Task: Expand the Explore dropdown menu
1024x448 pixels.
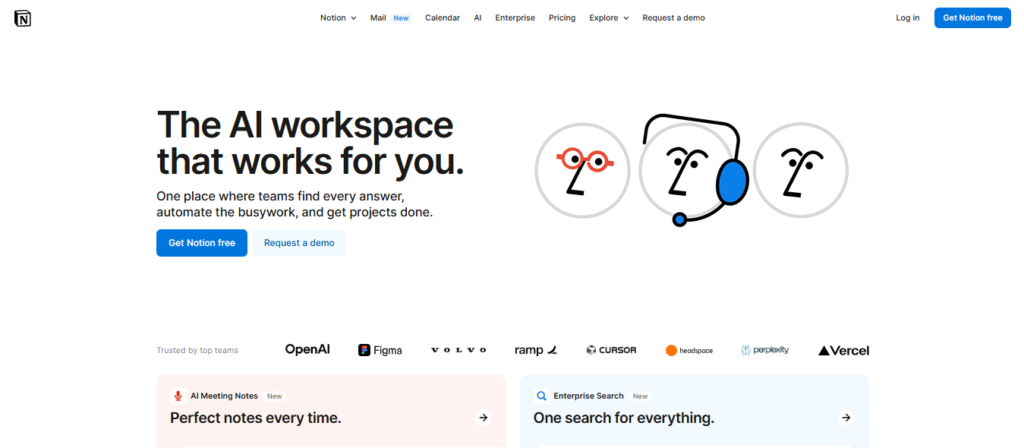Action: pos(609,18)
